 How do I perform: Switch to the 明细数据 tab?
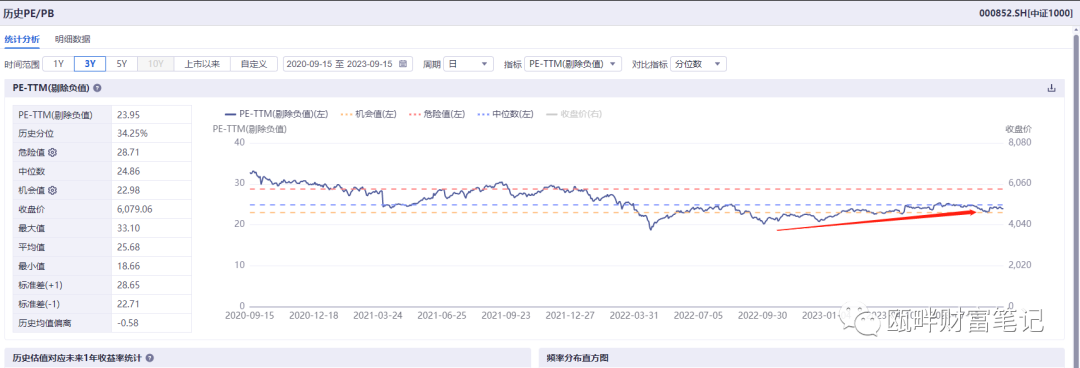pos(72,39)
